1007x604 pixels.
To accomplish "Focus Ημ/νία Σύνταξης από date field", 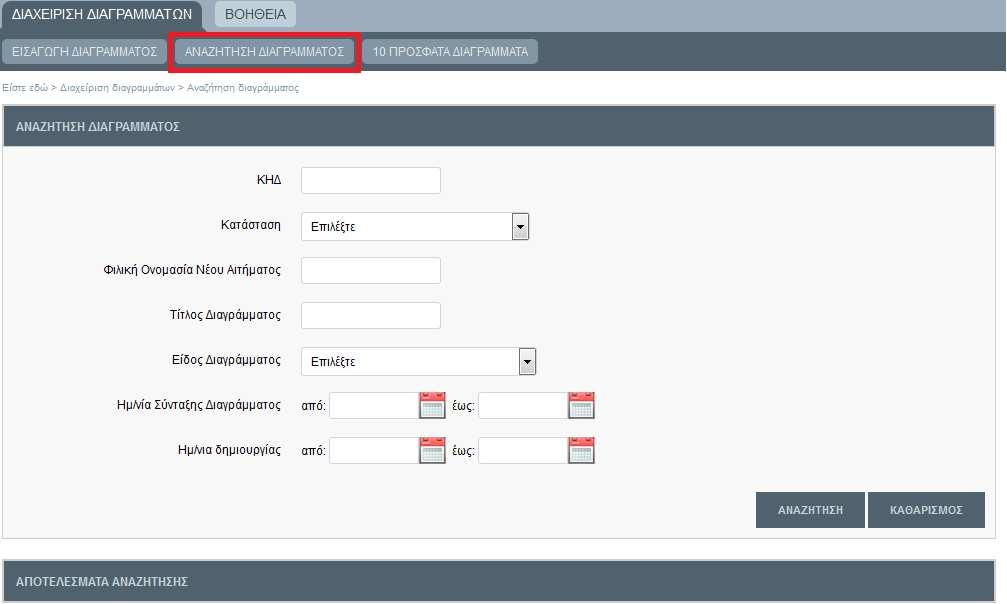I will point(374,405).
